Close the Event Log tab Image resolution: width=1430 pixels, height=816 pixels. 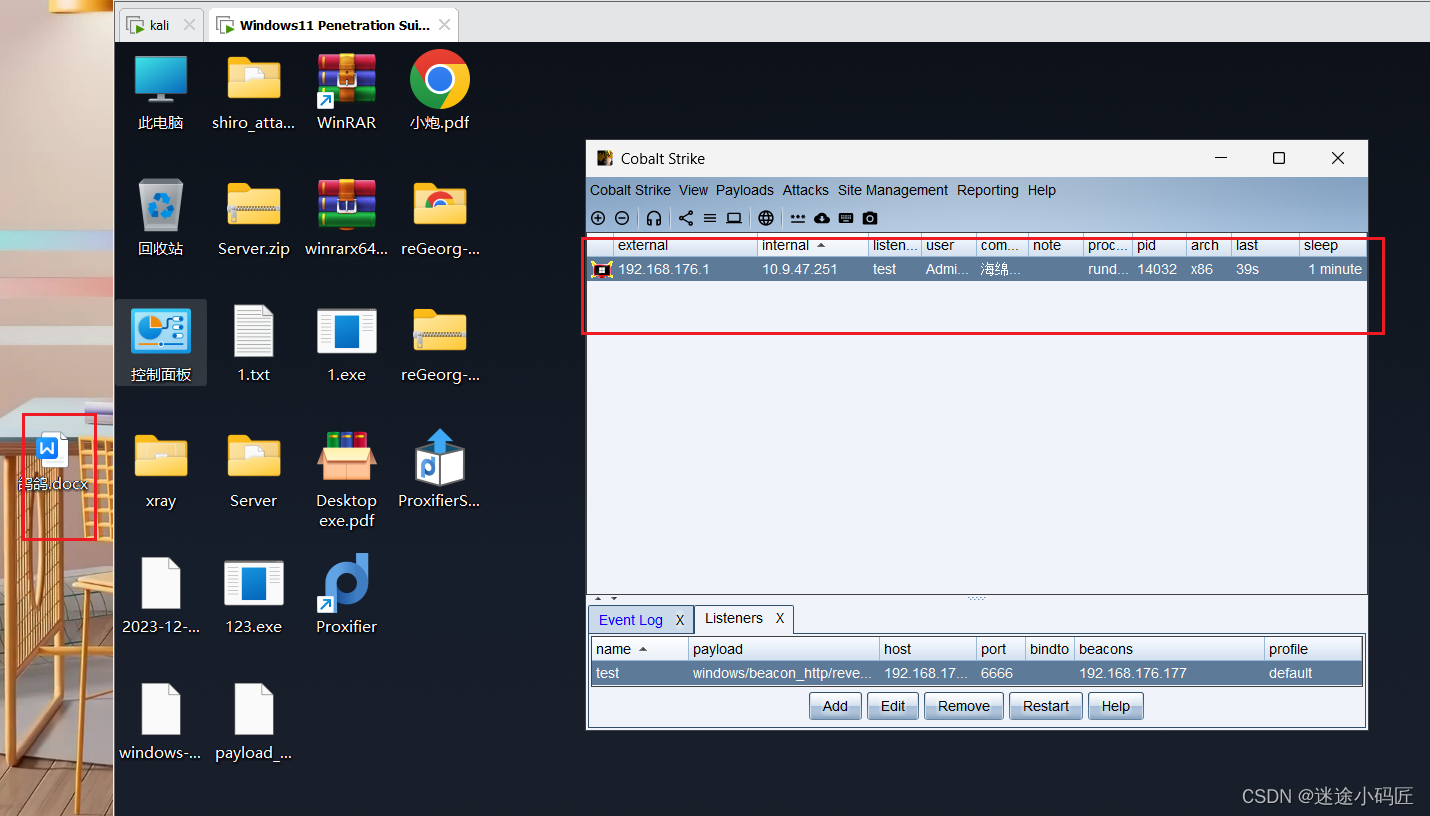click(x=680, y=620)
